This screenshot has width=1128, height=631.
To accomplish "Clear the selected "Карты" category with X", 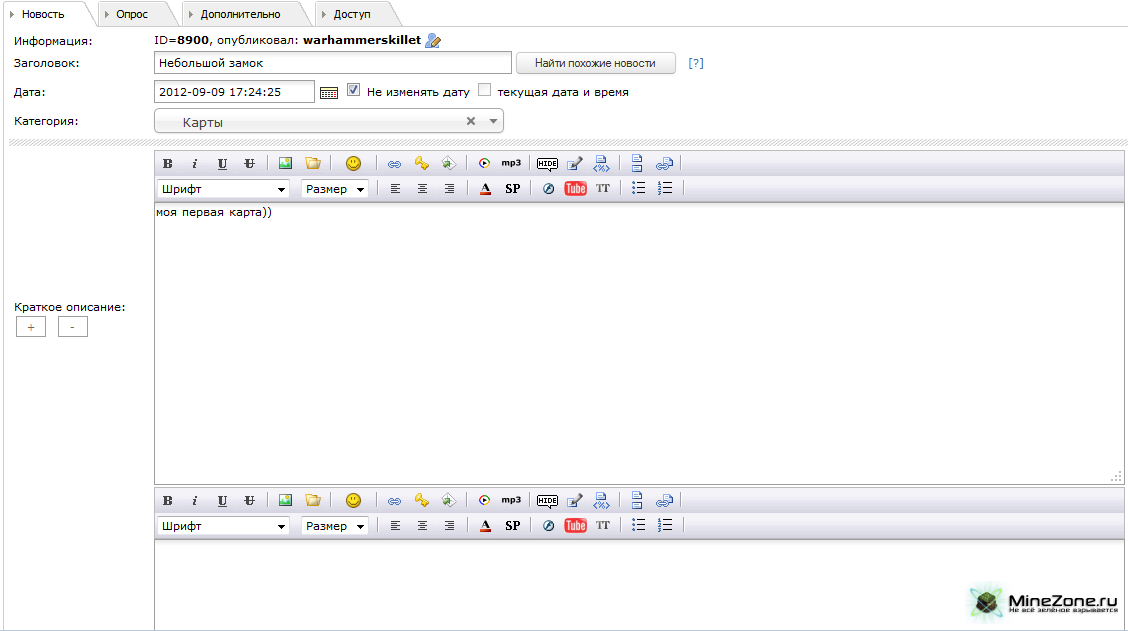I will 471,121.
